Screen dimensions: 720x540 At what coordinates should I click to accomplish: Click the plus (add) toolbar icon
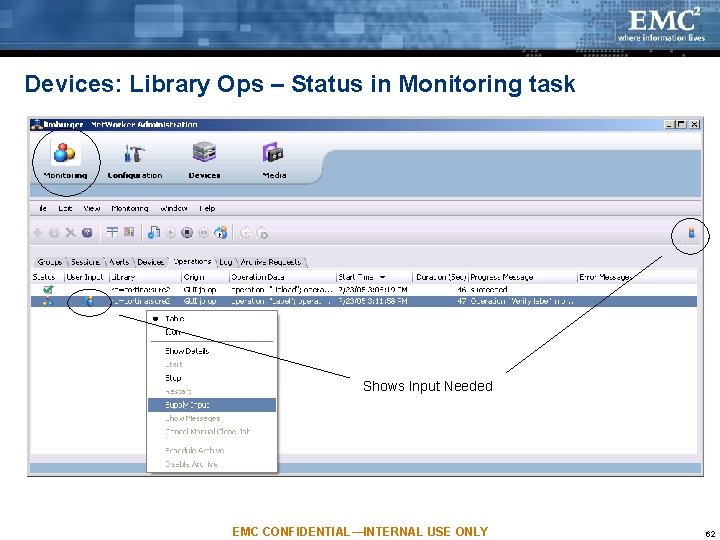(38, 233)
